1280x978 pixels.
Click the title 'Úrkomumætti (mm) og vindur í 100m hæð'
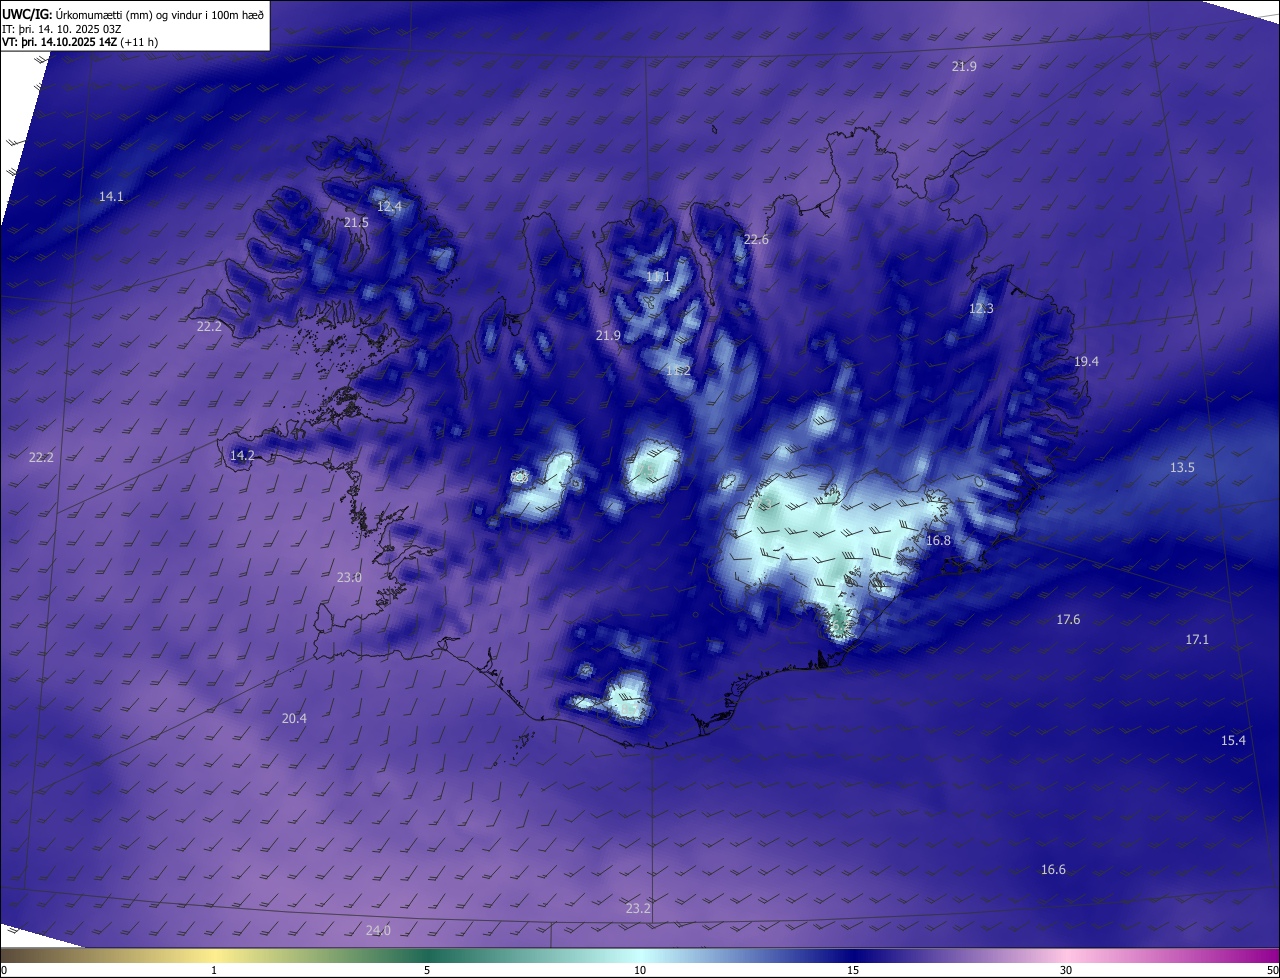160,14
